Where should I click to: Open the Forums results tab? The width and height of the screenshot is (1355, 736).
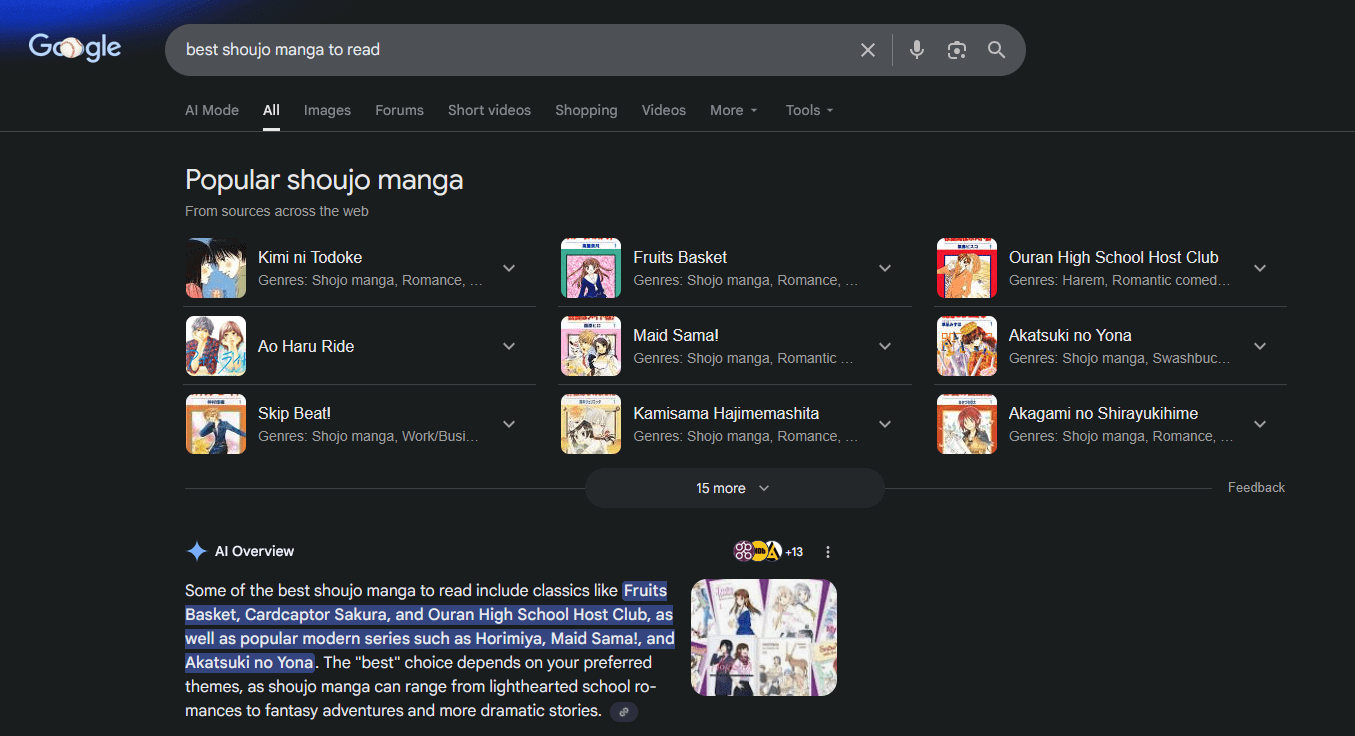click(x=399, y=110)
